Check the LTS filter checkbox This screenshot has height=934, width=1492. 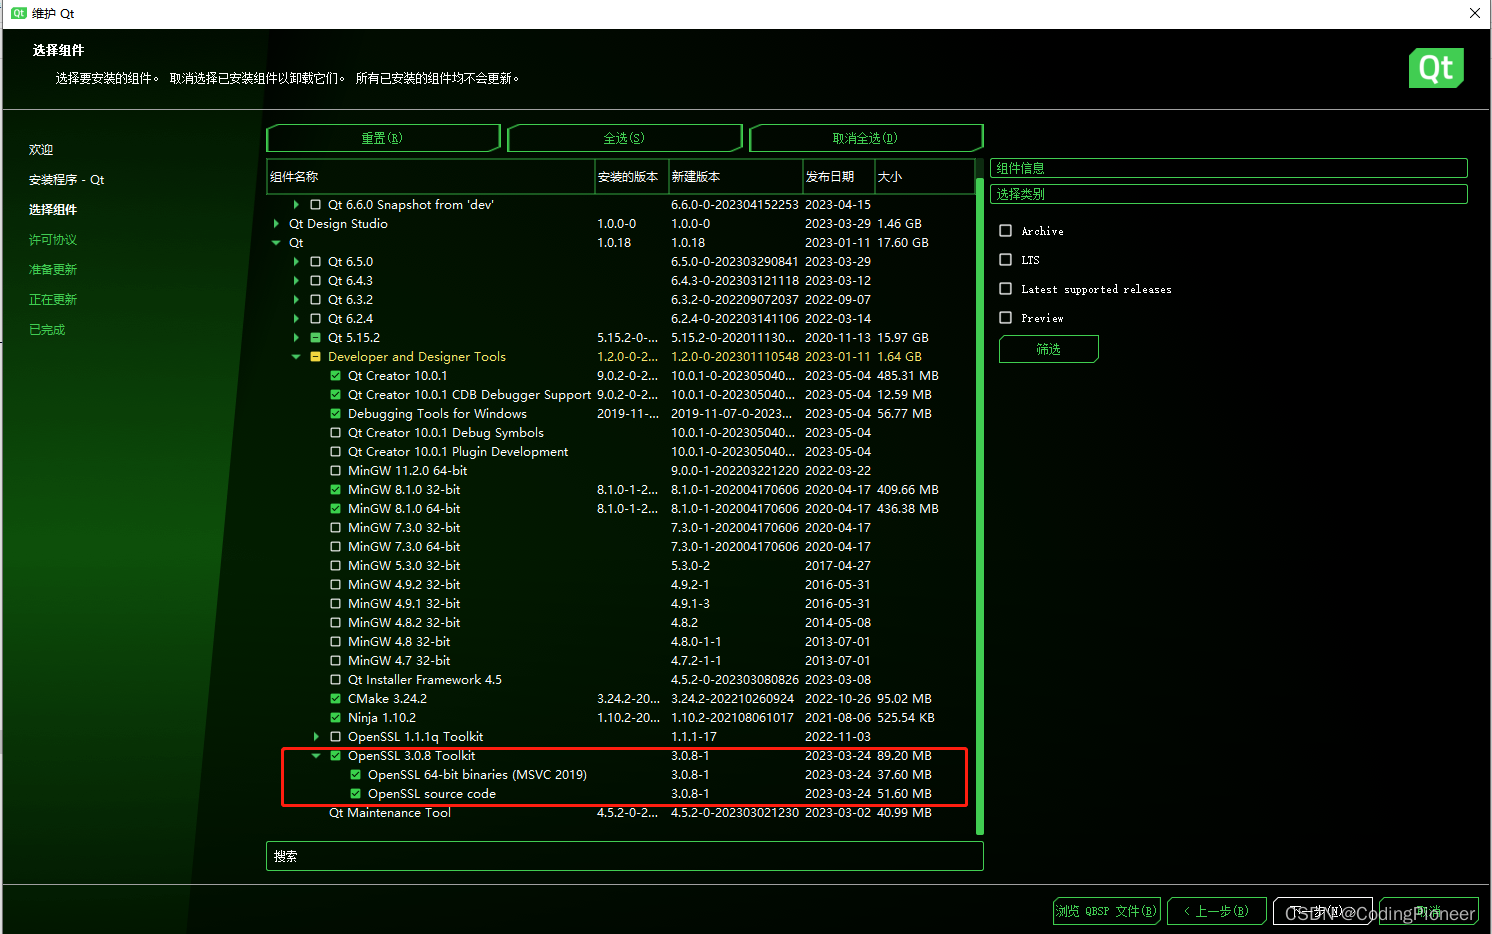1006,260
